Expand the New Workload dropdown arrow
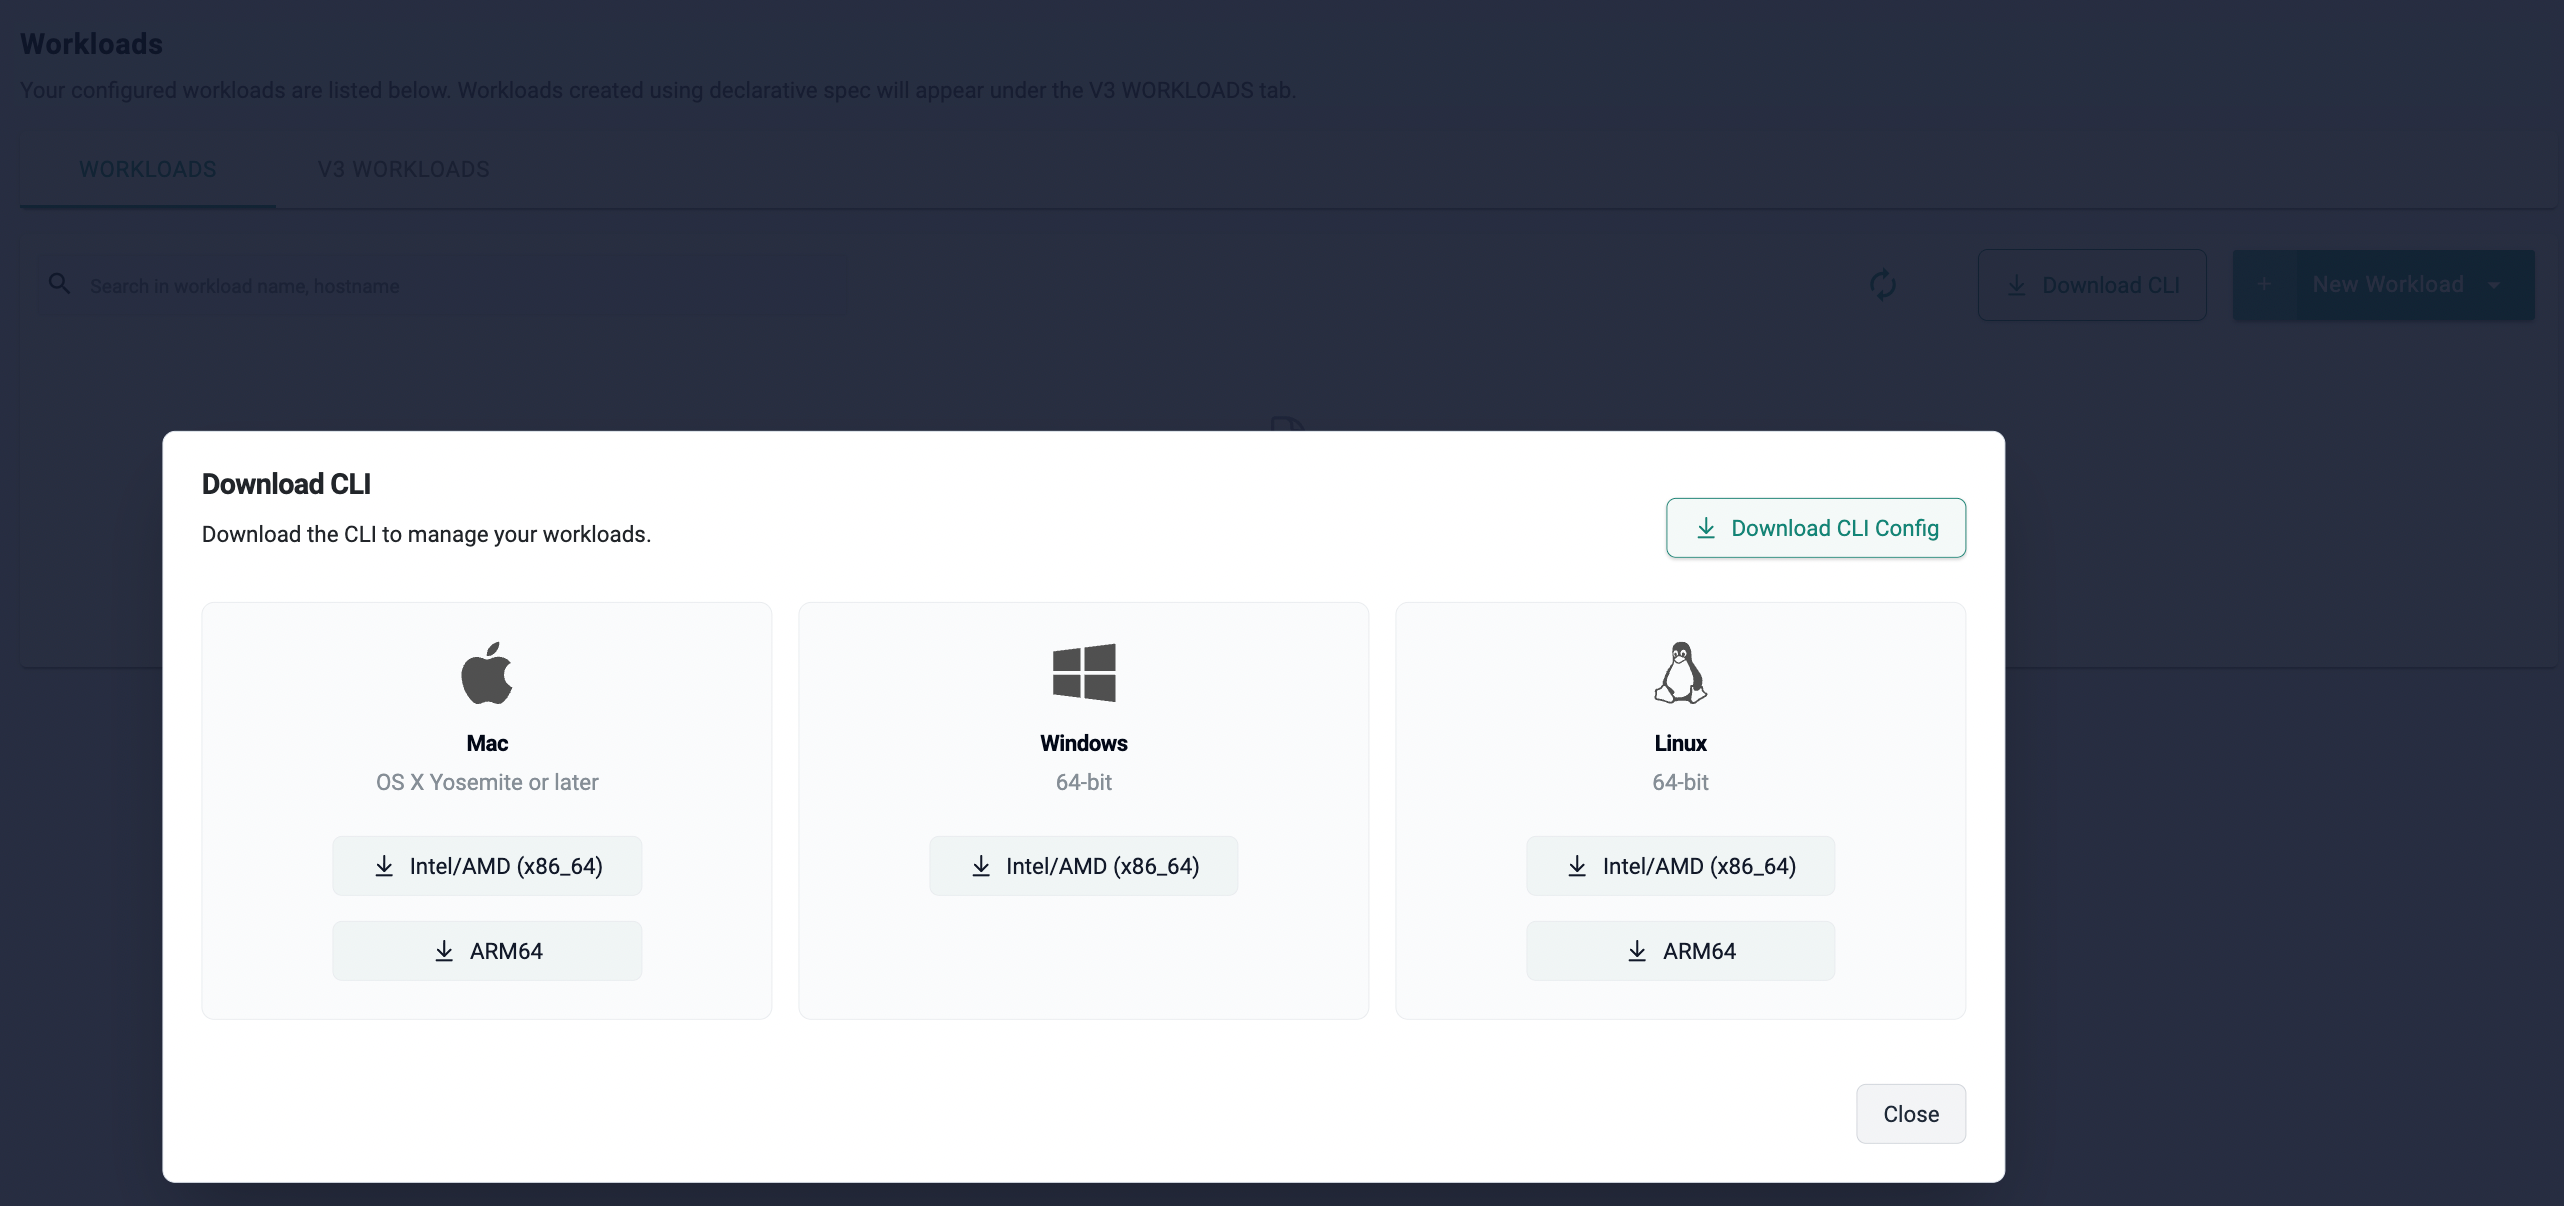2564x1206 pixels. coord(2494,285)
